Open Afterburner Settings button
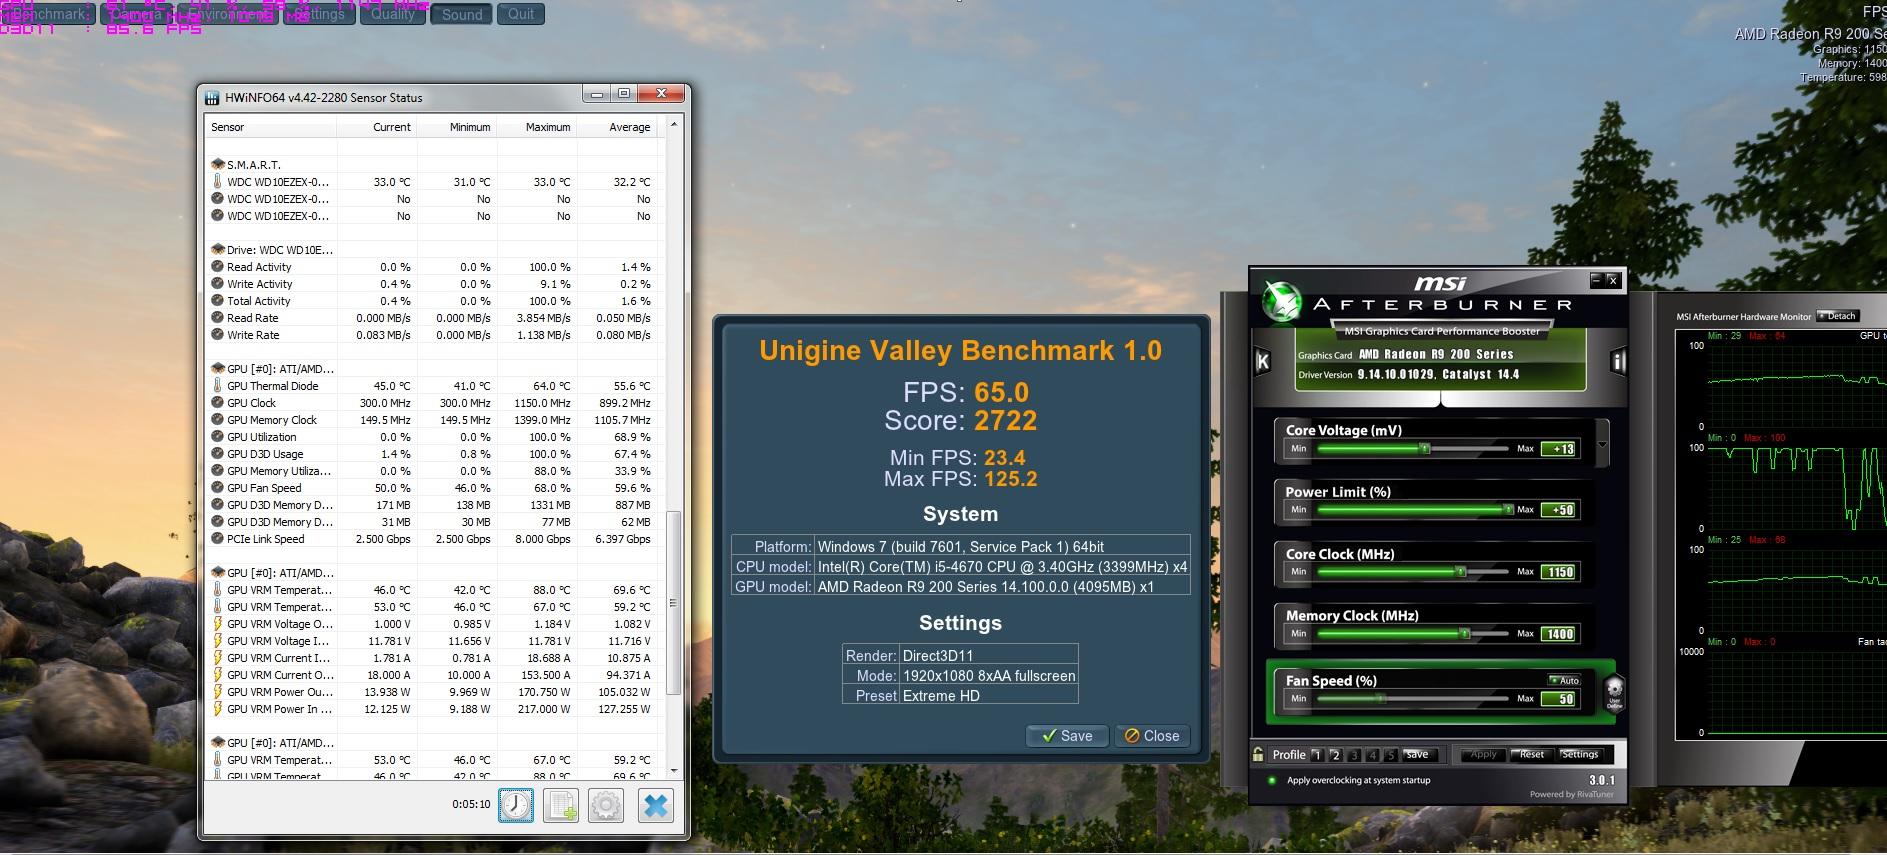Image resolution: width=1887 pixels, height=855 pixels. click(x=1580, y=755)
